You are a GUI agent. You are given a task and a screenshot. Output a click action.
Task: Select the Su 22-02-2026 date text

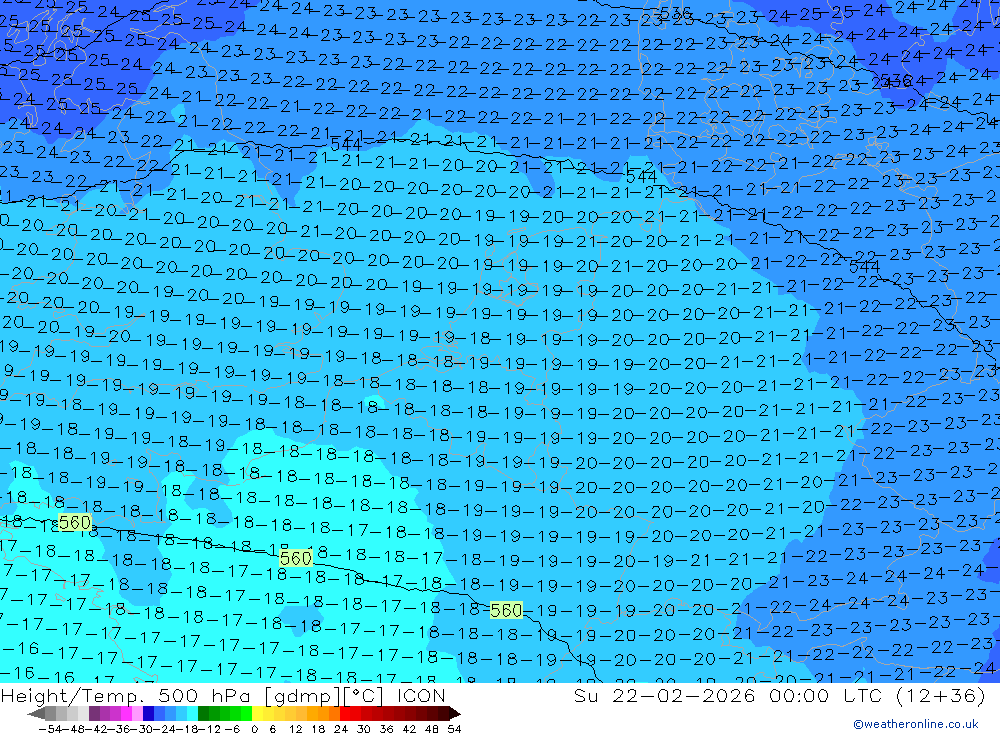click(x=664, y=695)
